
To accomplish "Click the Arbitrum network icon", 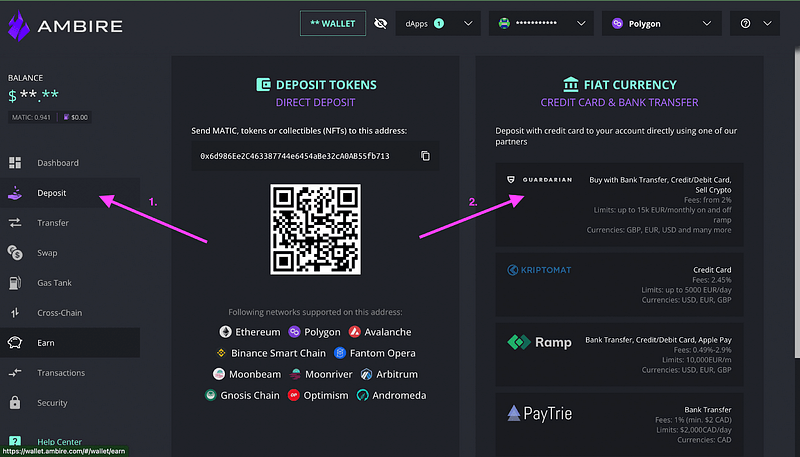I will pyautogui.click(x=366, y=374).
